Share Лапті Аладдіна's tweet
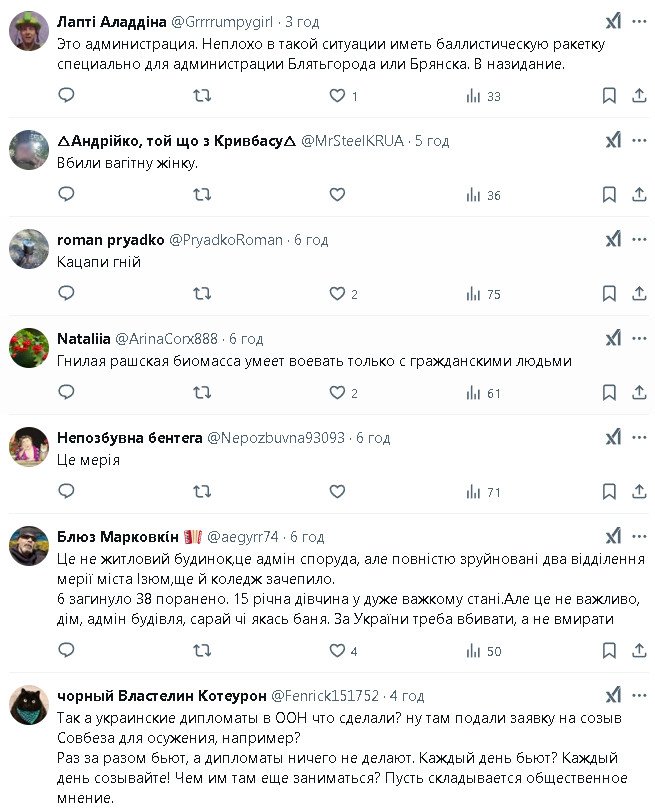655x809 pixels. [637, 96]
